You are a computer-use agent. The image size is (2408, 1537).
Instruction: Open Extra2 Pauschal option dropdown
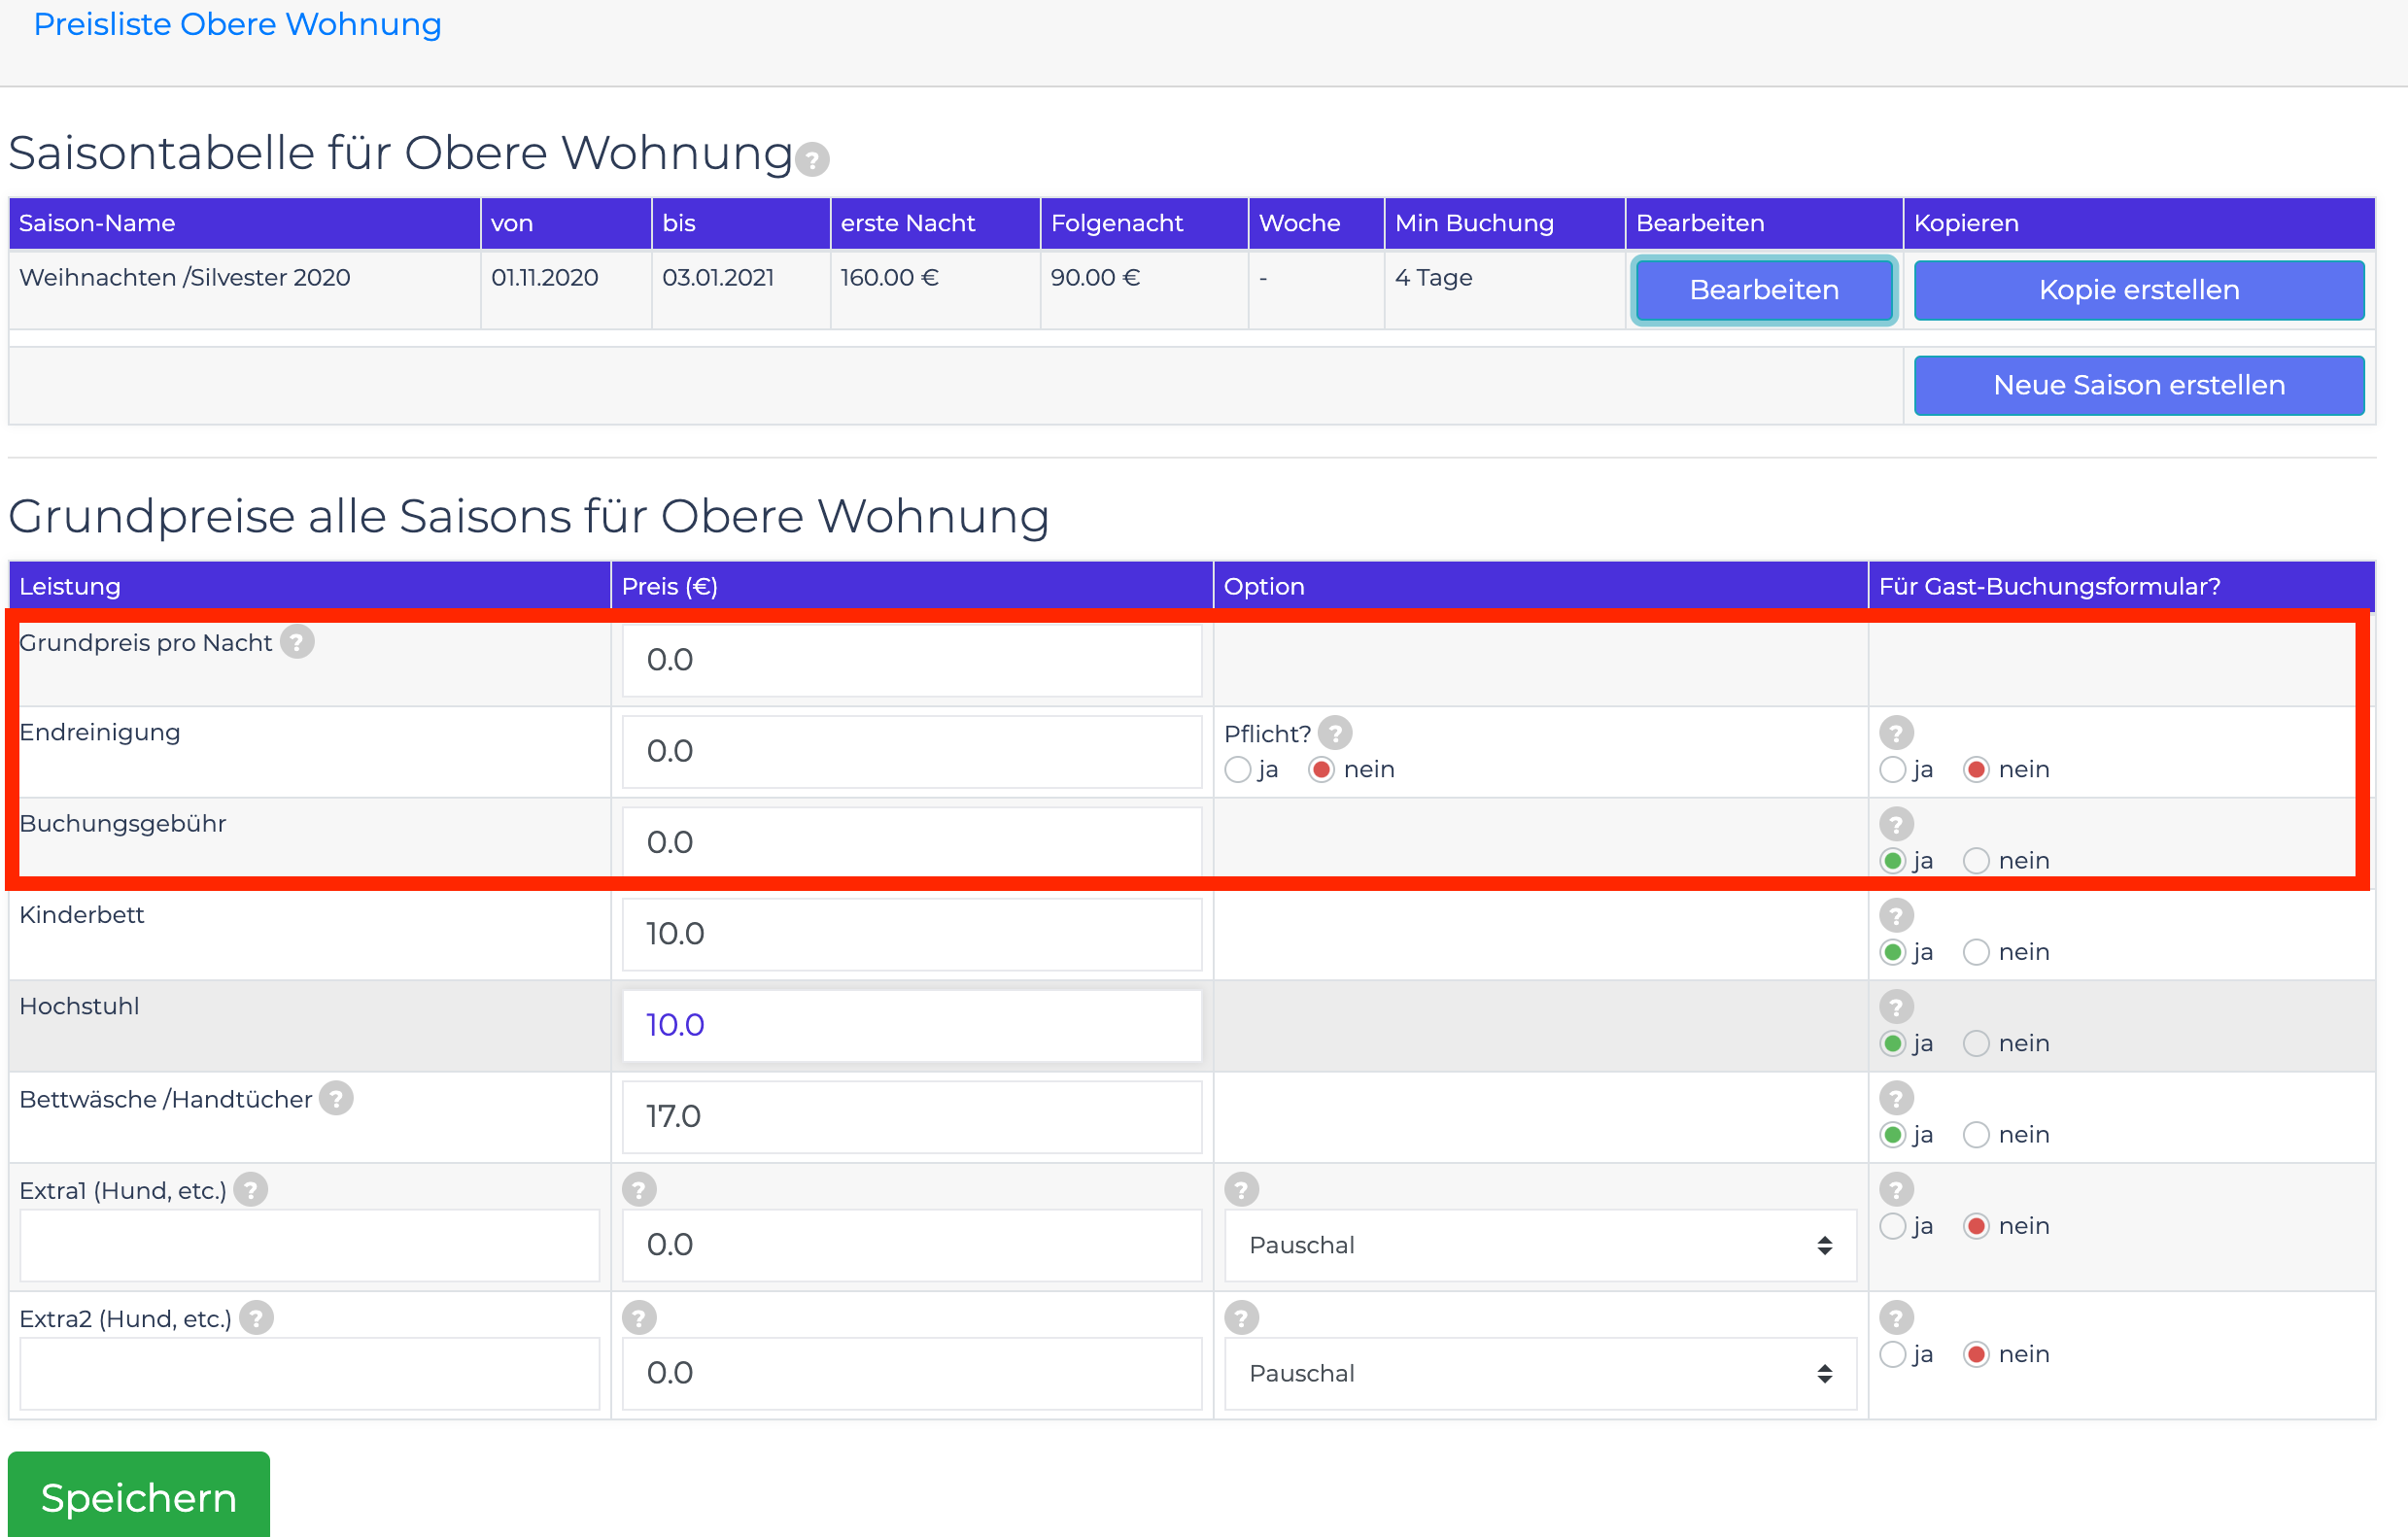pyautogui.click(x=1540, y=1374)
